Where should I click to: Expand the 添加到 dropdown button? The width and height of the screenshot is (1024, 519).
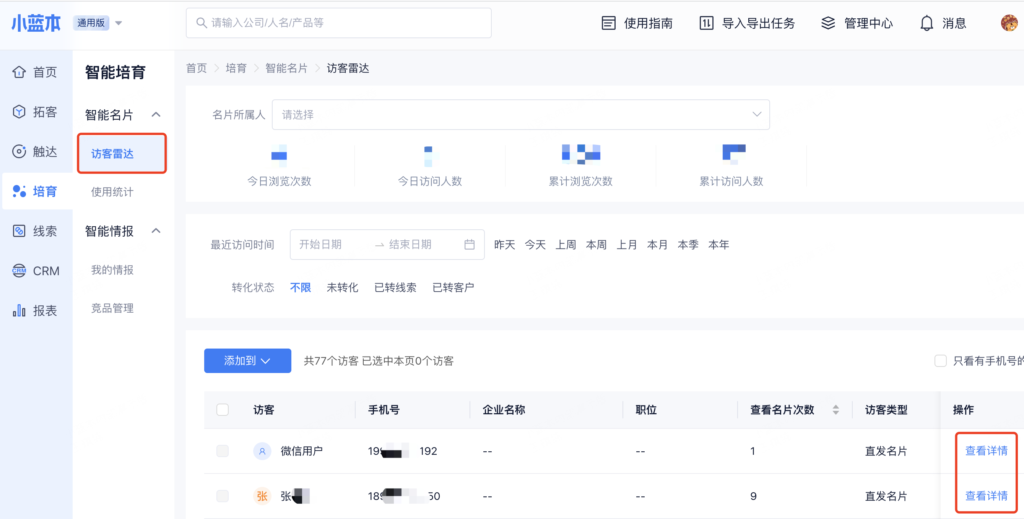pyautogui.click(x=247, y=361)
